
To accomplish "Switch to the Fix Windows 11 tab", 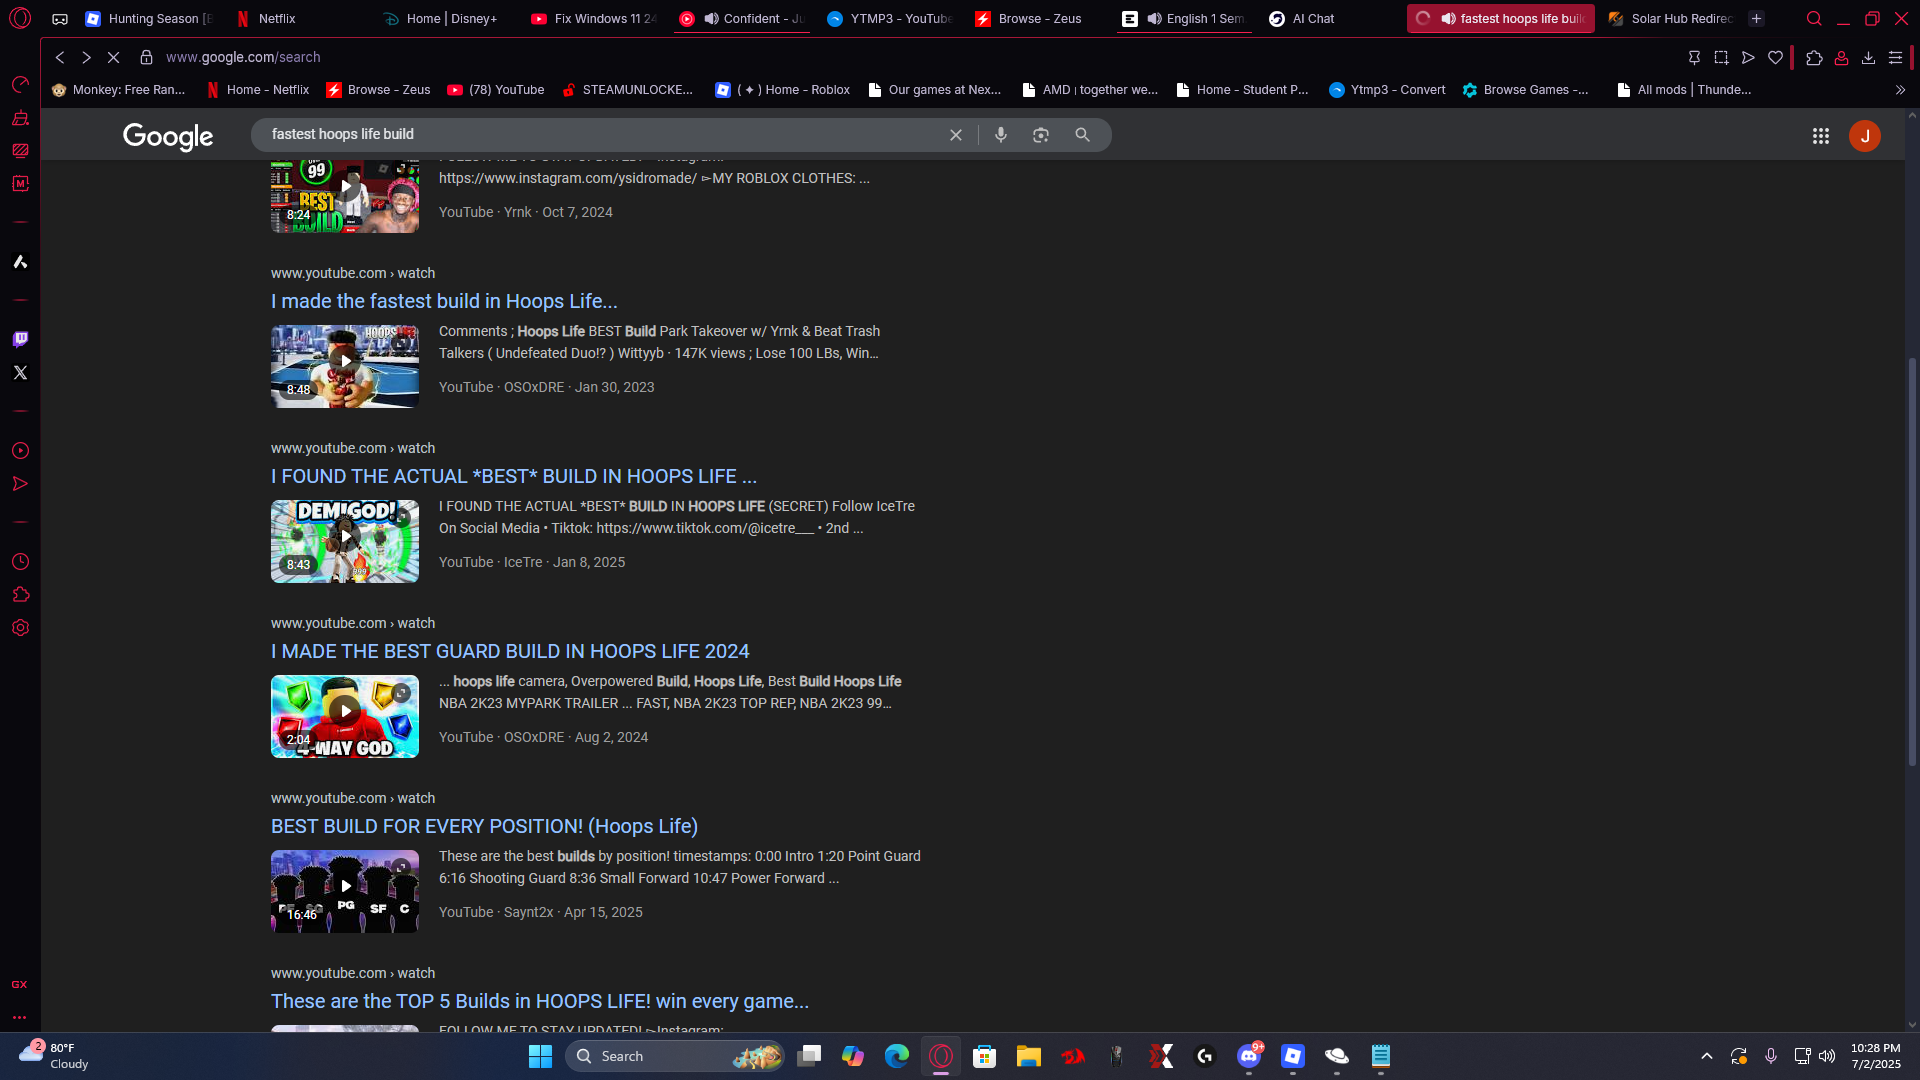I will pos(594,19).
